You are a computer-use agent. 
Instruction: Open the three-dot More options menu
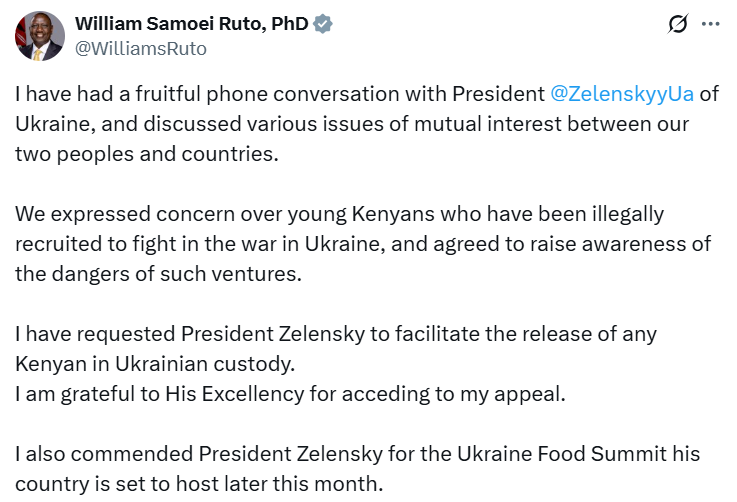pos(709,24)
